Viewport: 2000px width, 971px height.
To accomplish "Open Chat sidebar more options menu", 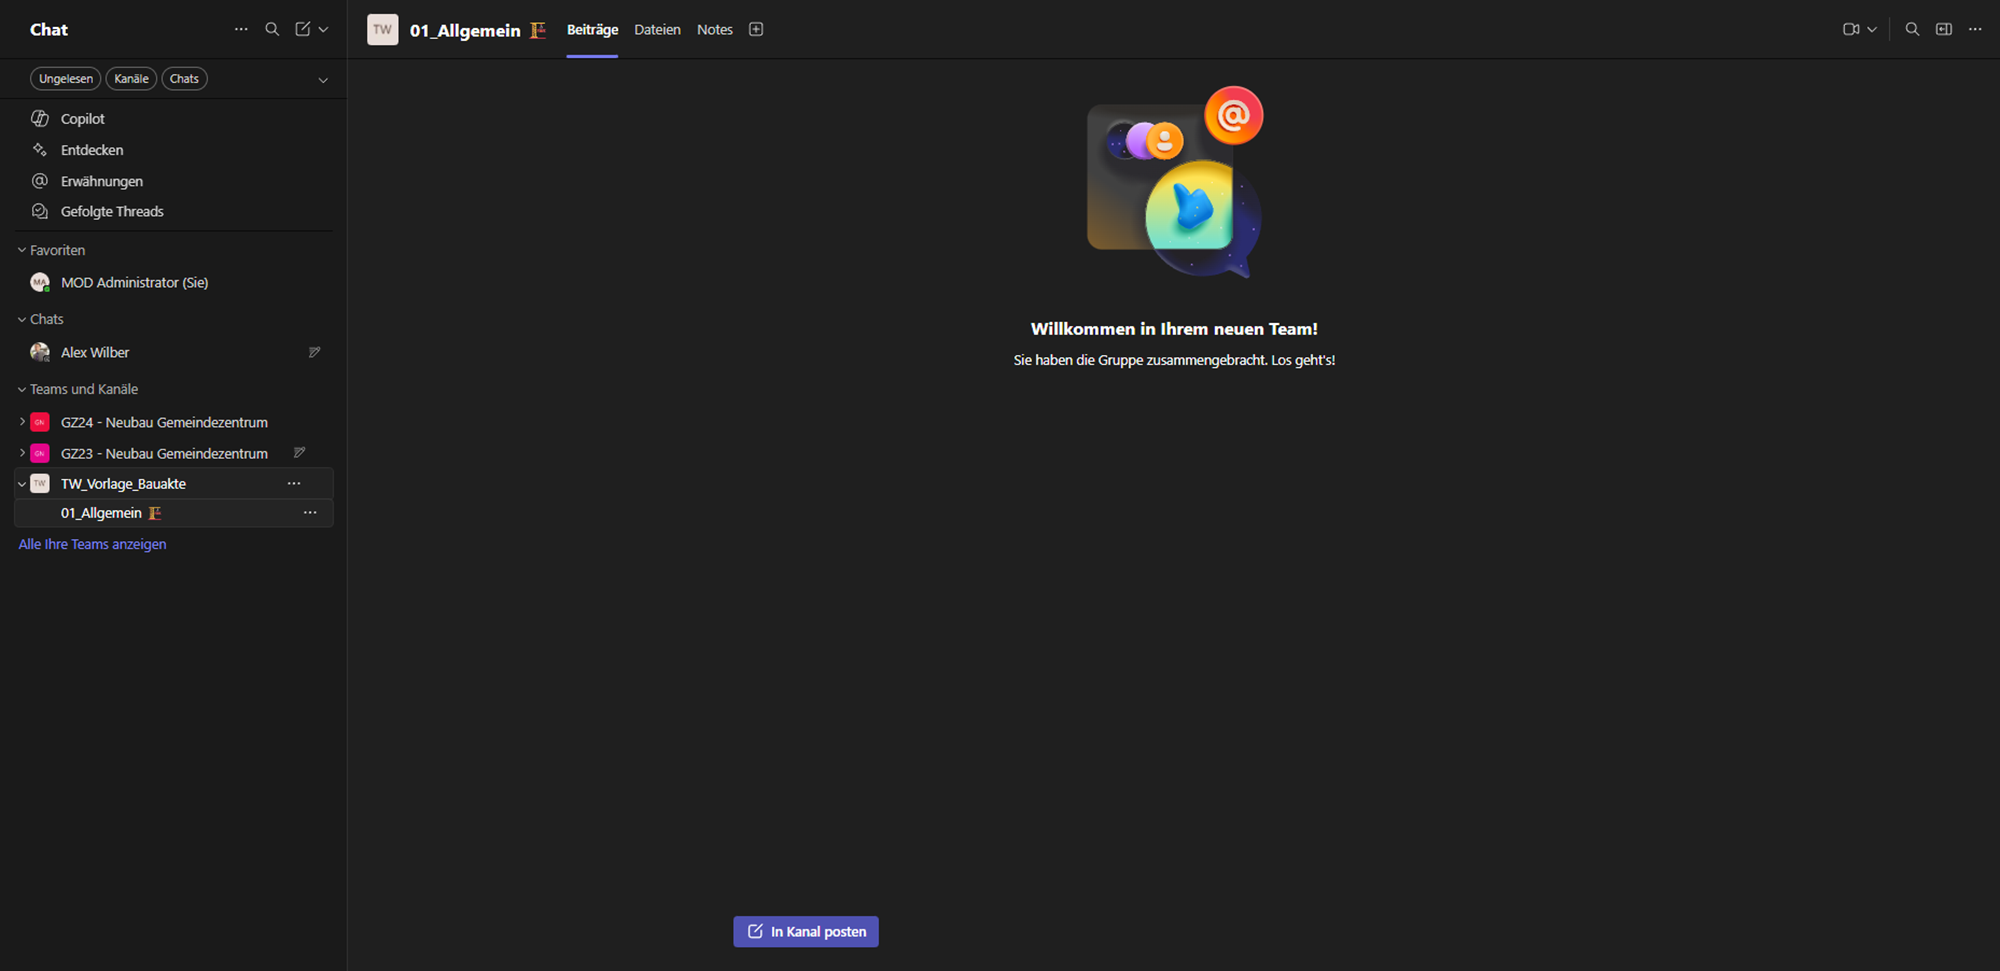I will (241, 30).
